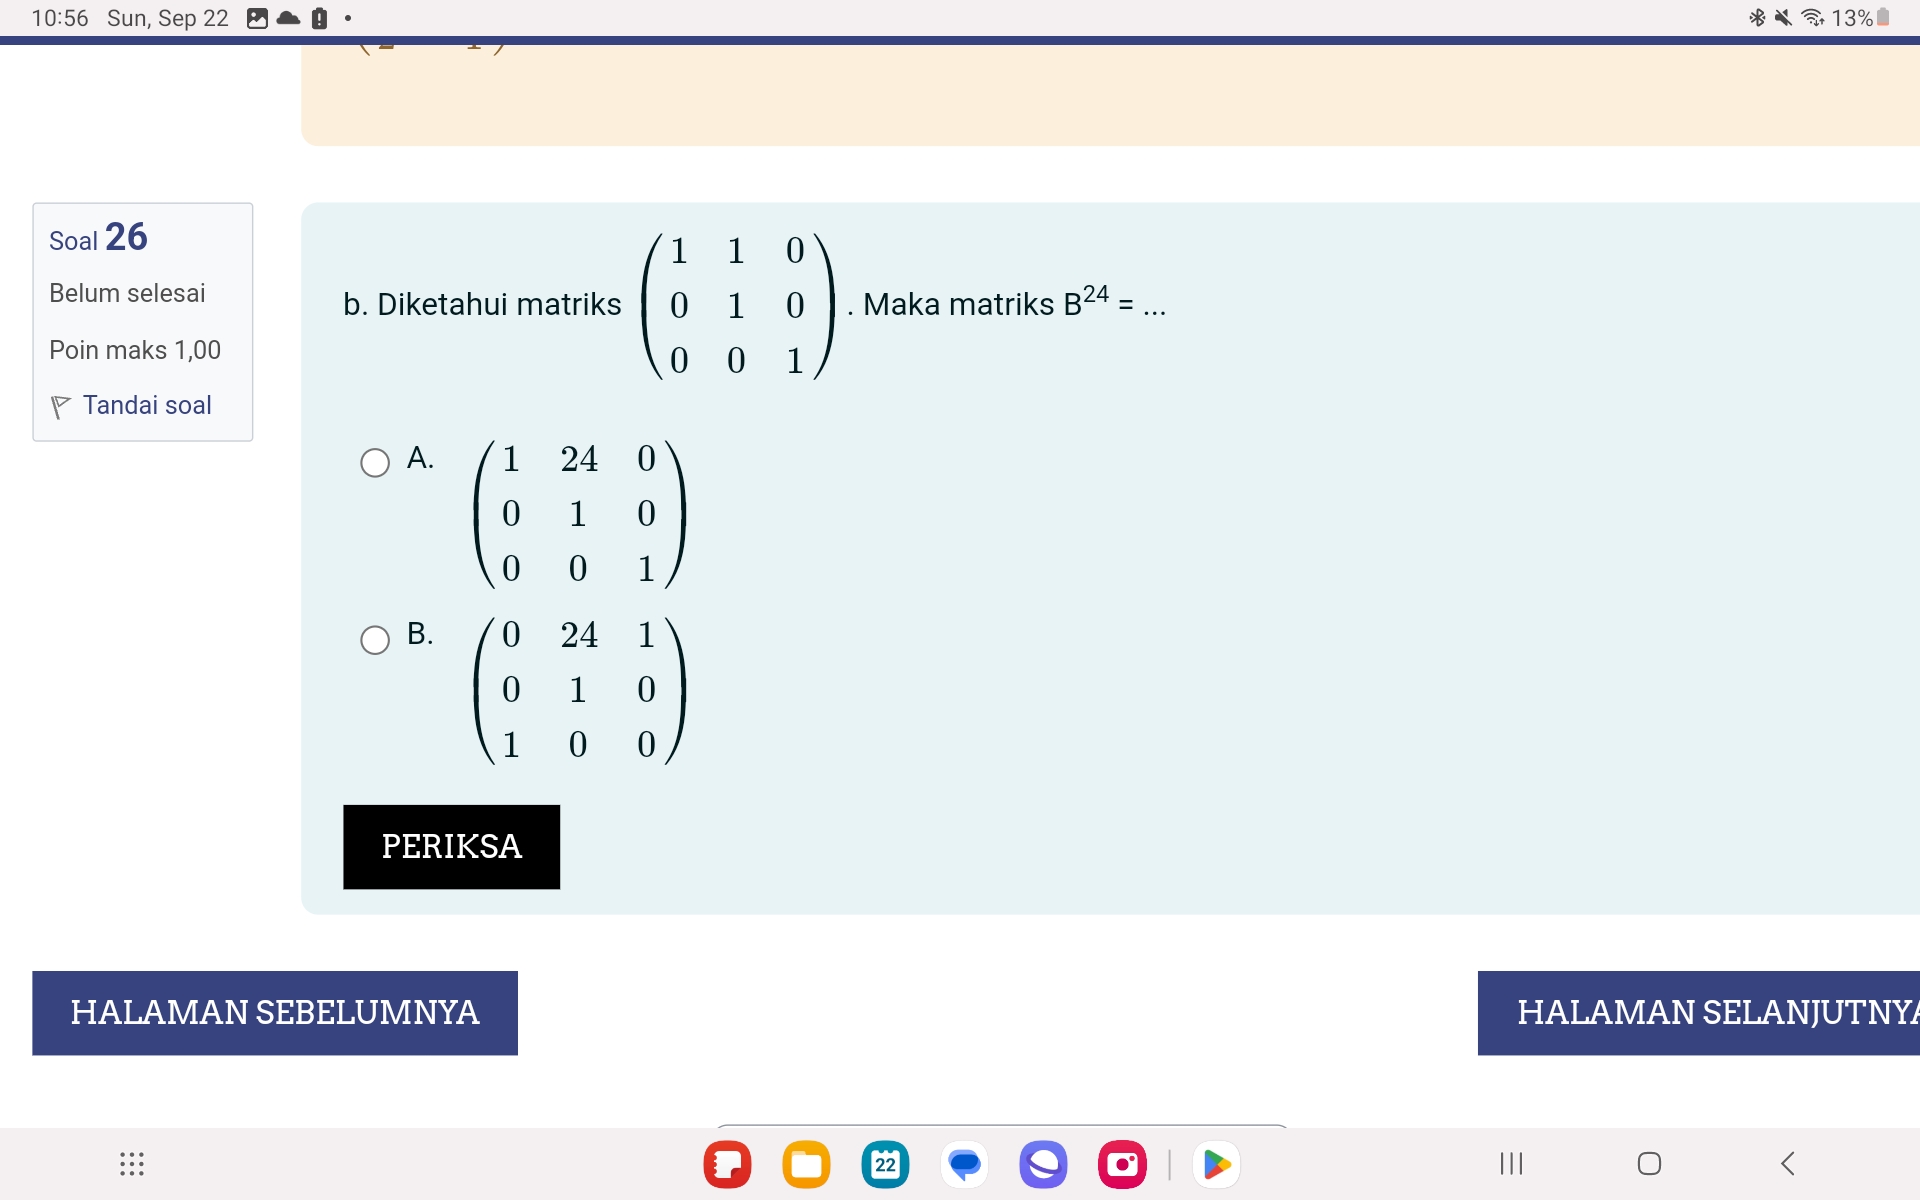The width and height of the screenshot is (1920, 1200).
Task: Select answer option A radio button
Action: pyautogui.click(x=375, y=462)
